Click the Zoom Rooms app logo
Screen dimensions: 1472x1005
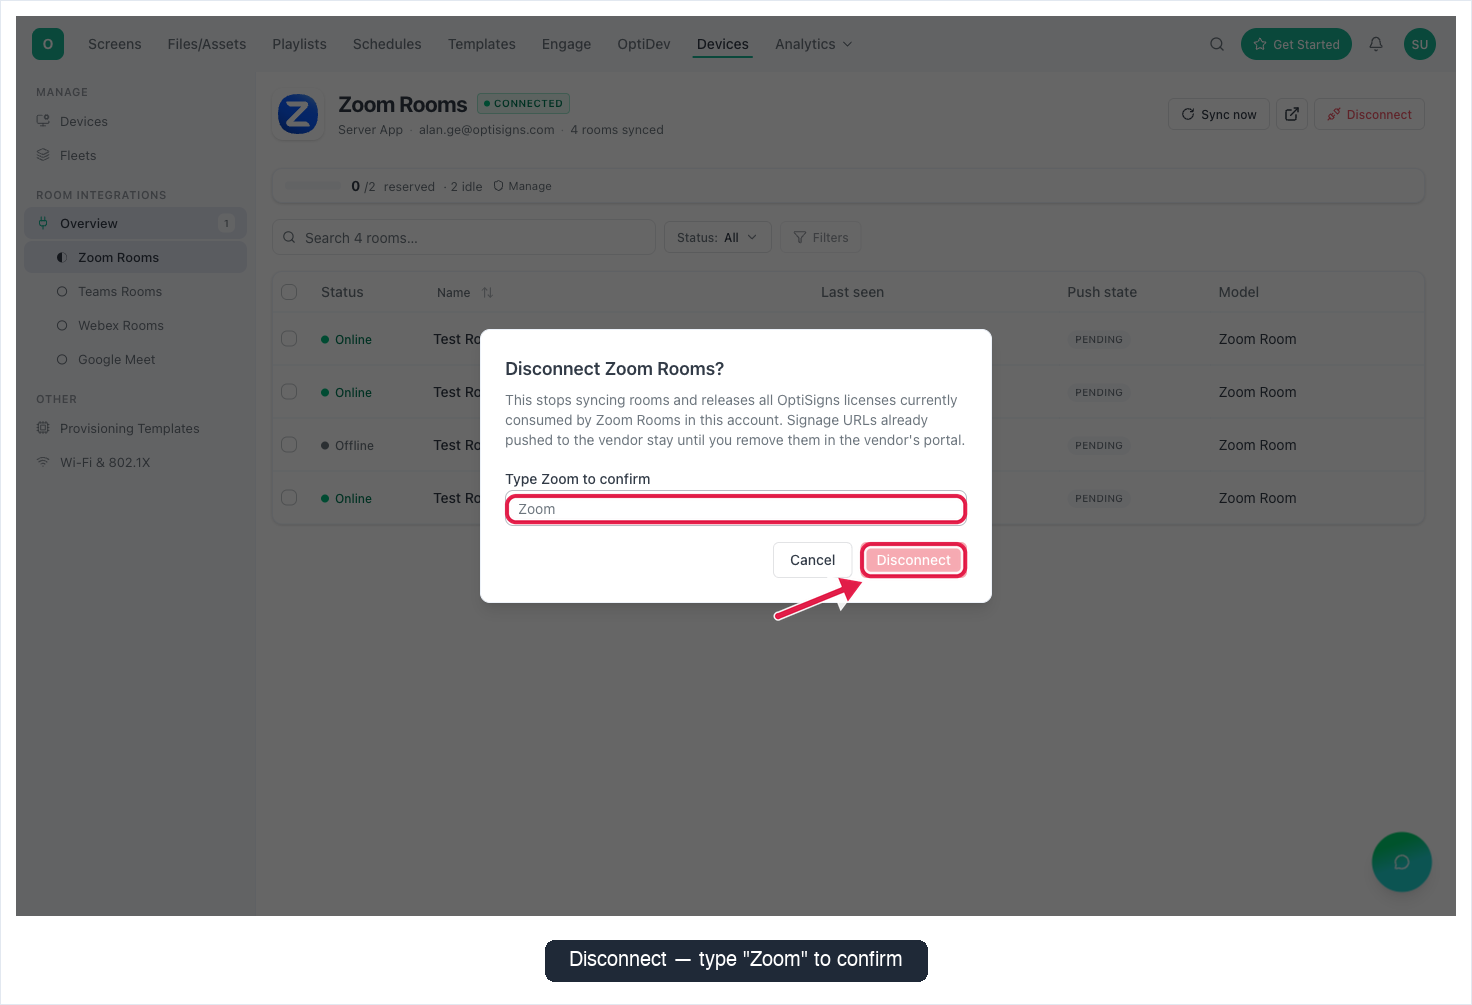click(298, 115)
